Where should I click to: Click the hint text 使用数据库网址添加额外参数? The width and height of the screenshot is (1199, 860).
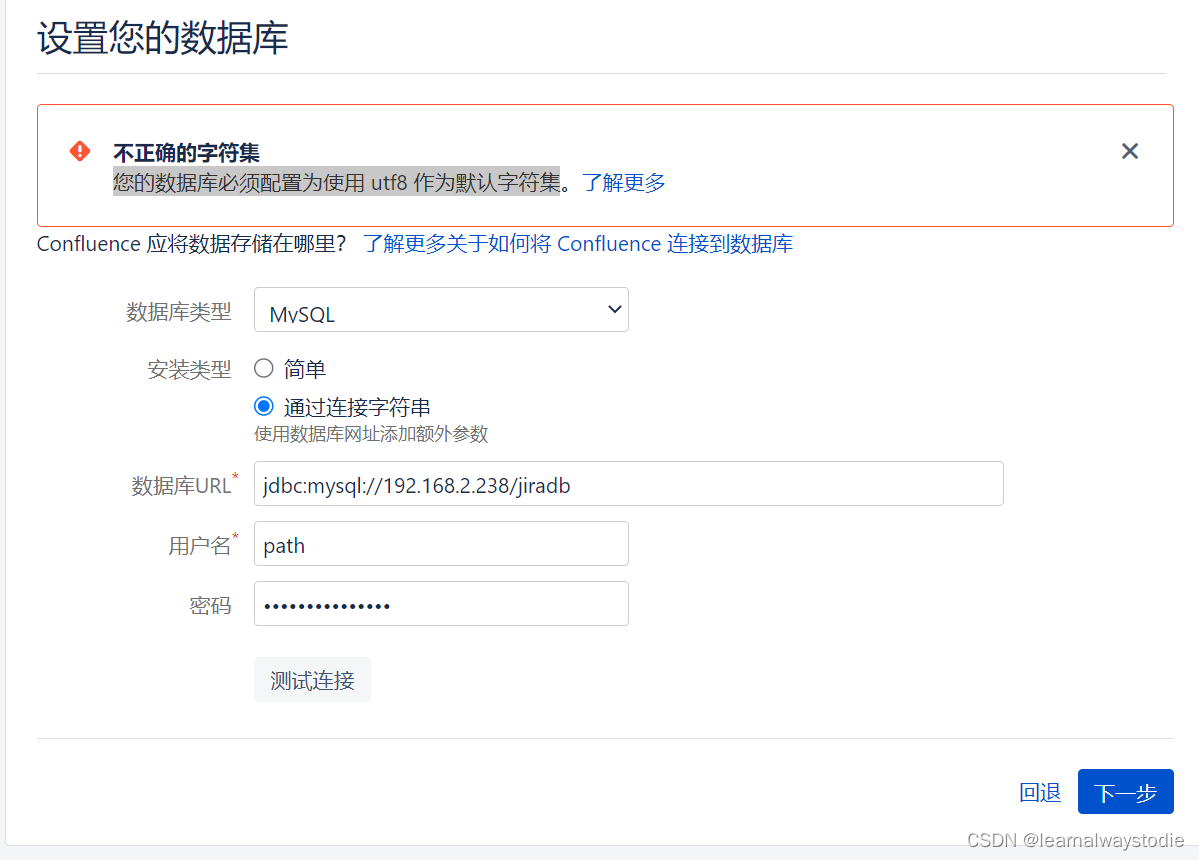[371, 434]
